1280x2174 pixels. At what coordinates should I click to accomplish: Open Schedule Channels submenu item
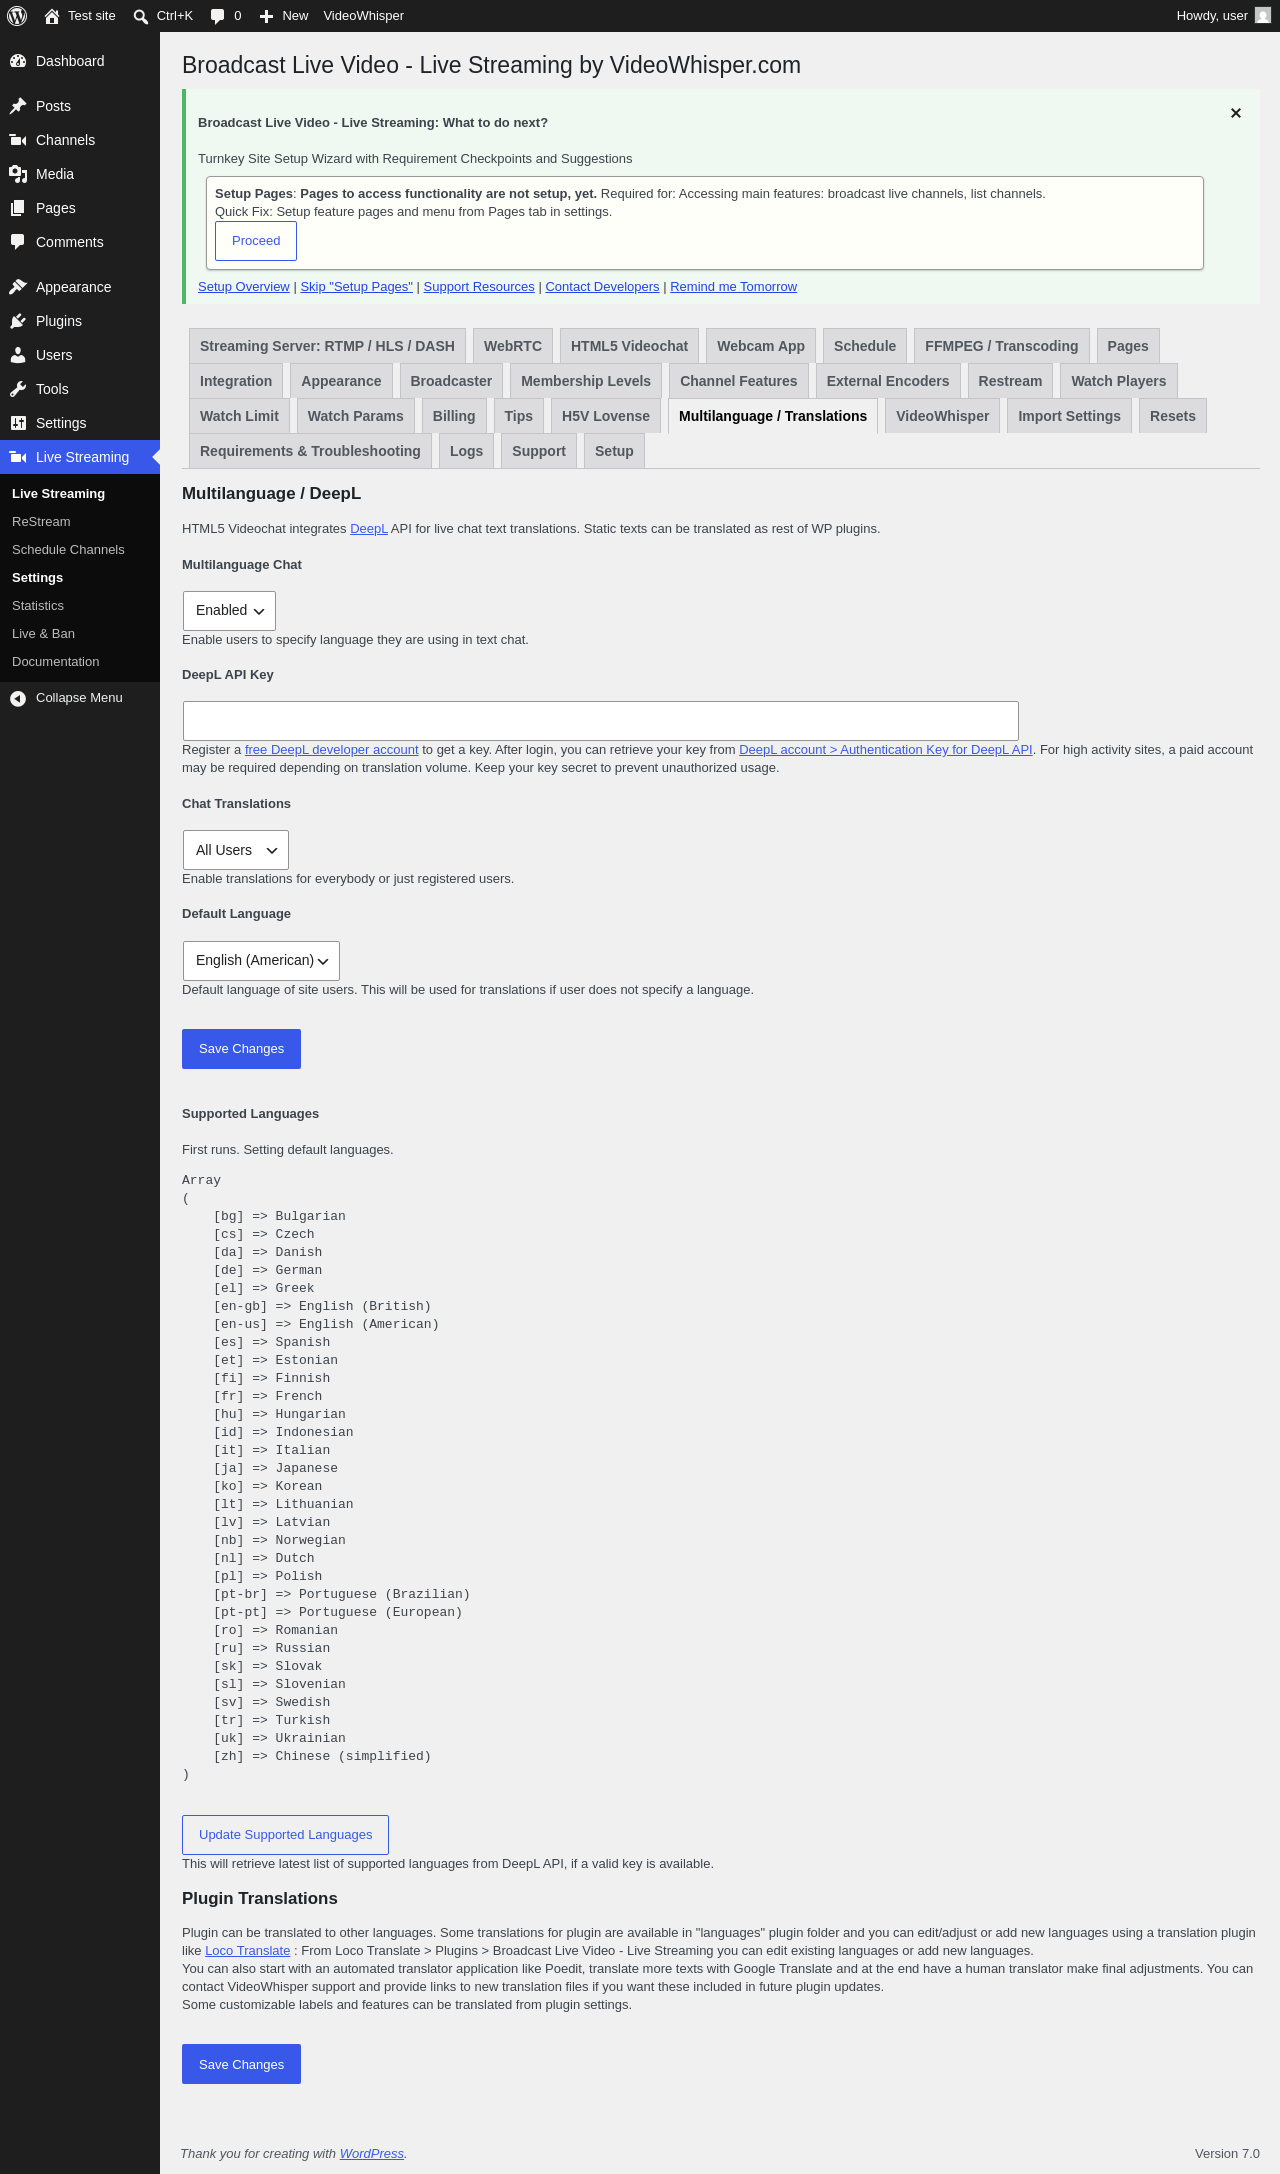(x=68, y=550)
